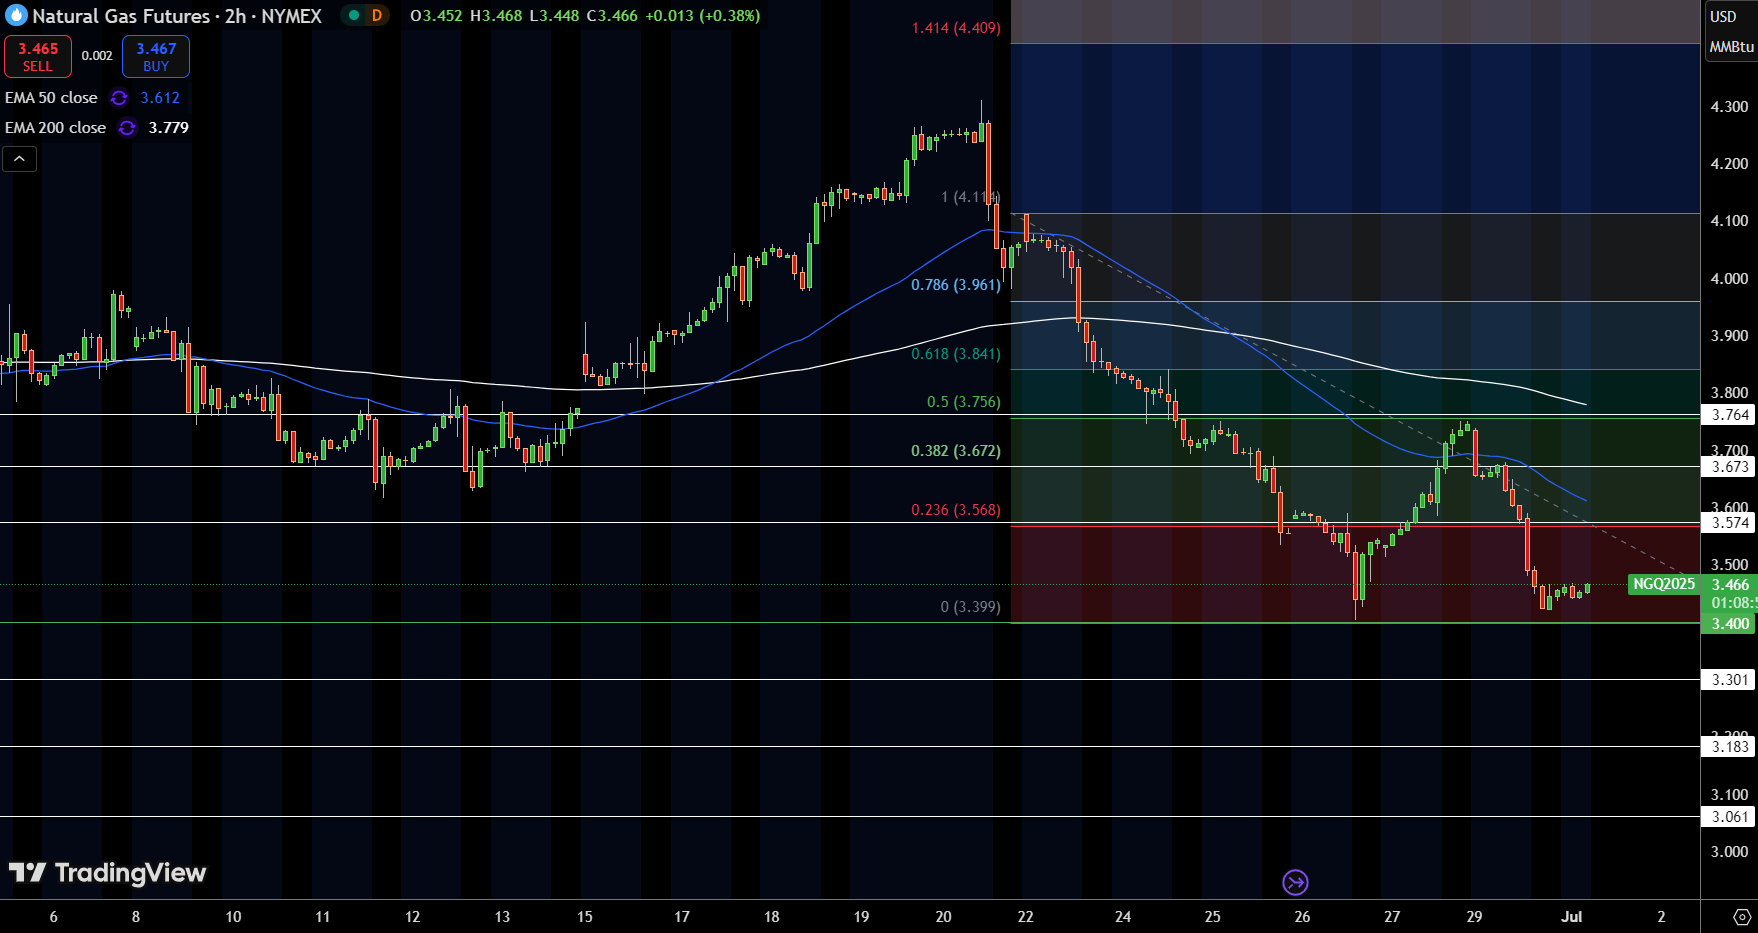
Task: Click the go-to-realtime arrow icon
Action: pyautogui.click(x=1295, y=882)
